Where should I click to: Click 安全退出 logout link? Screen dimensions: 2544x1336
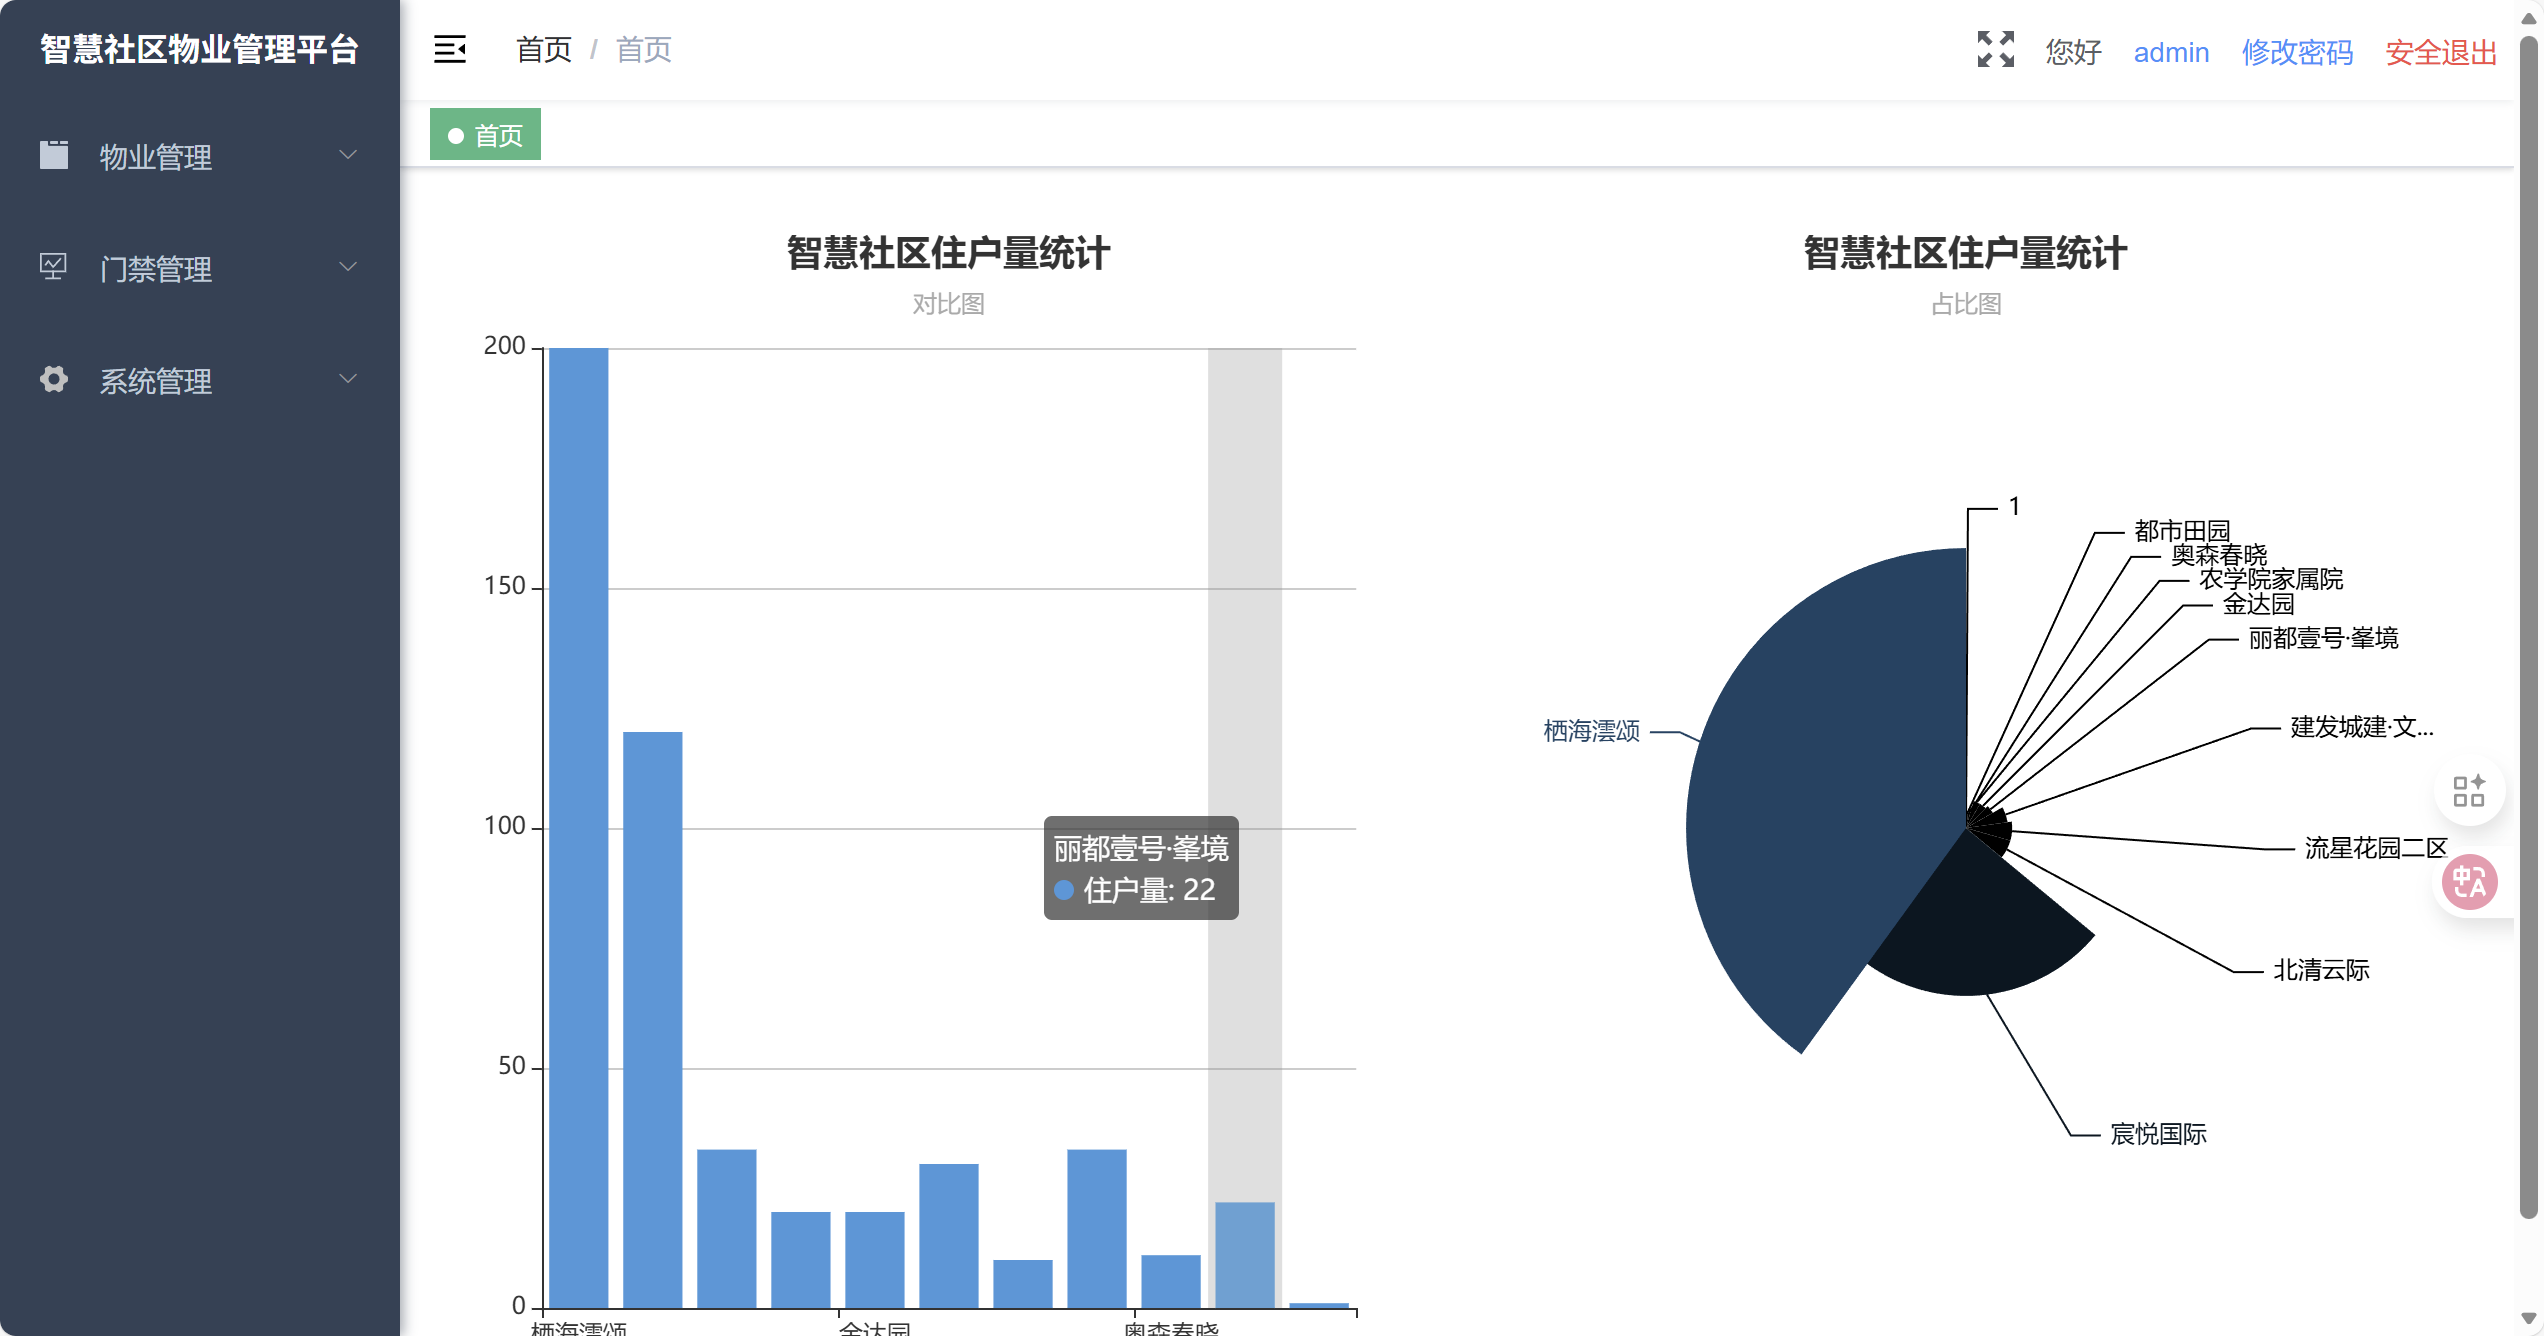coord(2440,52)
